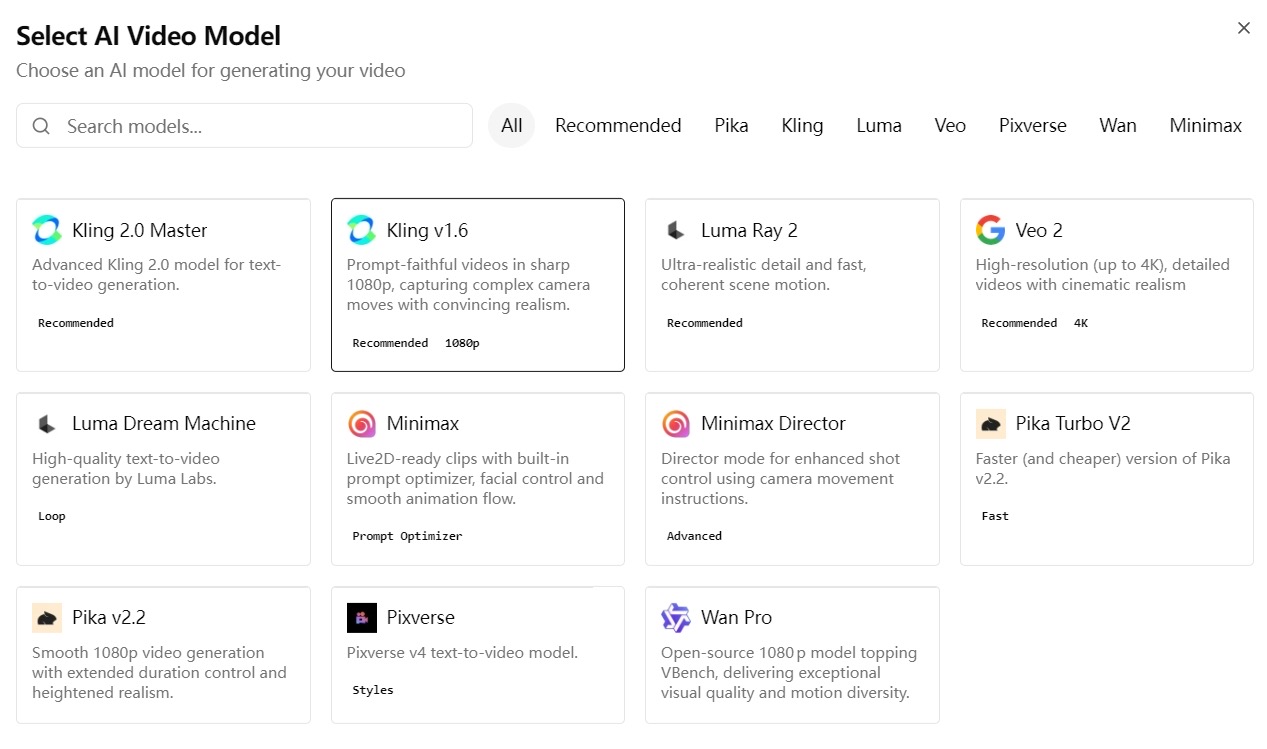This screenshot has width=1267, height=749.
Task: Click the Wan Pro logo icon
Action: coord(676,617)
